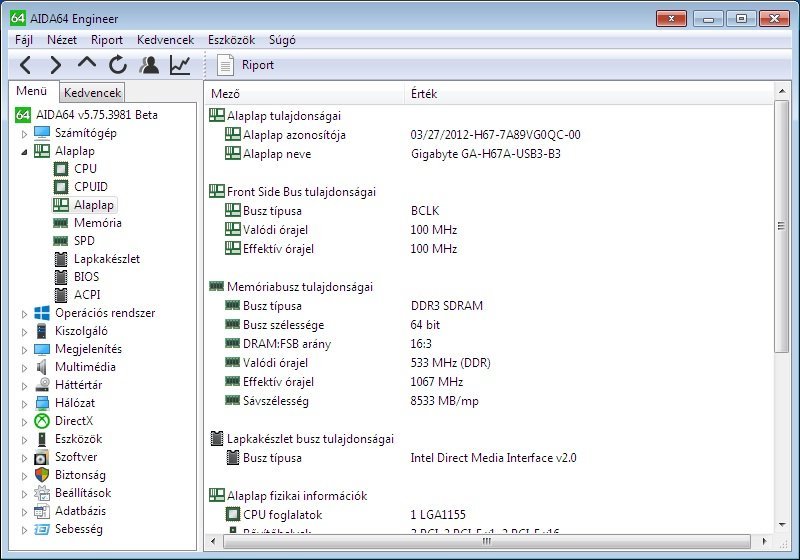
Task: Click the Háttértár drive icon
Action: [x=42, y=385]
